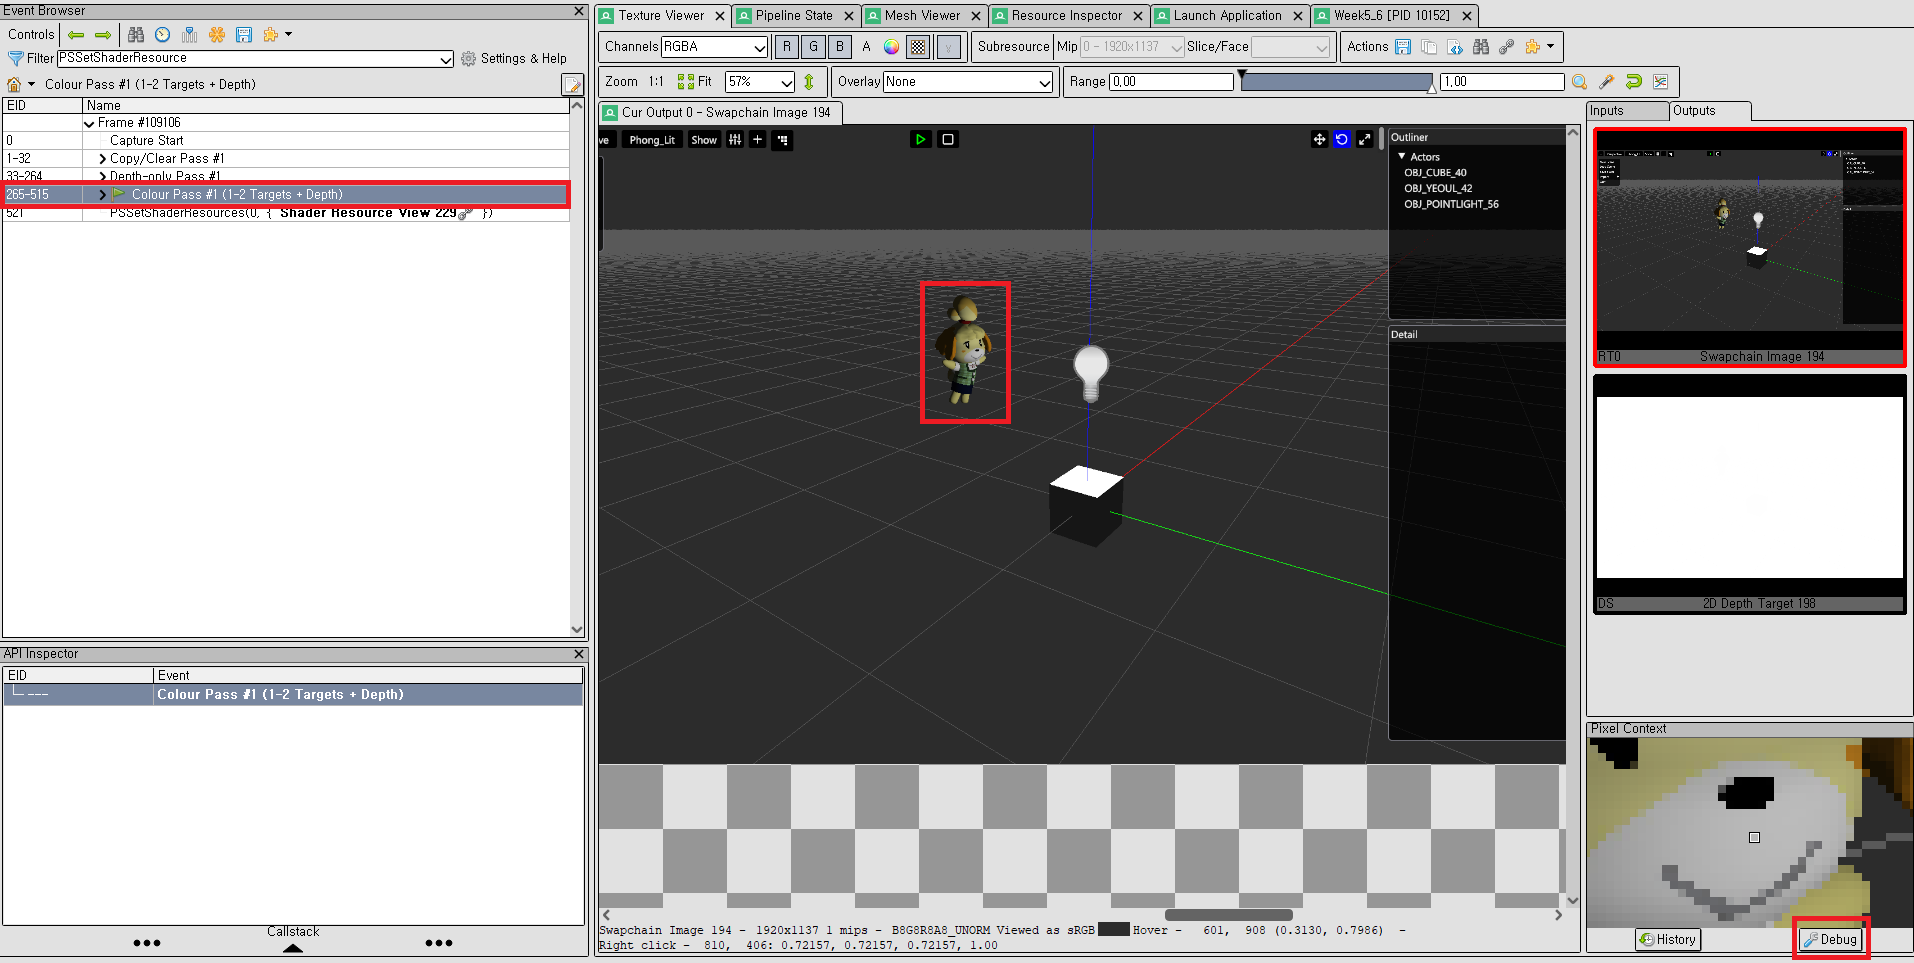
Task: Click the gear icon beside Settings & Help
Action: click(x=468, y=59)
